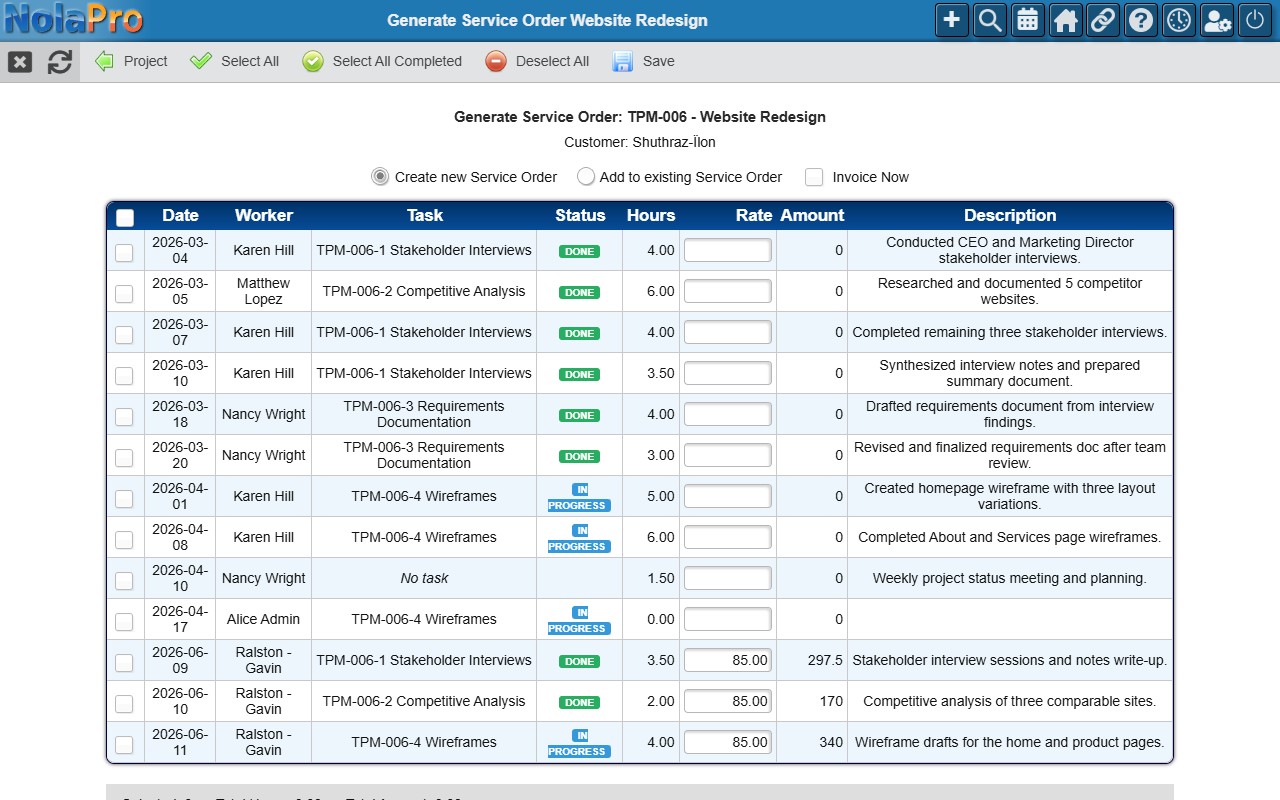Check the 2026-03-07 Karen Hill row
This screenshot has height=800, width=1280.
[x=124, y=335]
